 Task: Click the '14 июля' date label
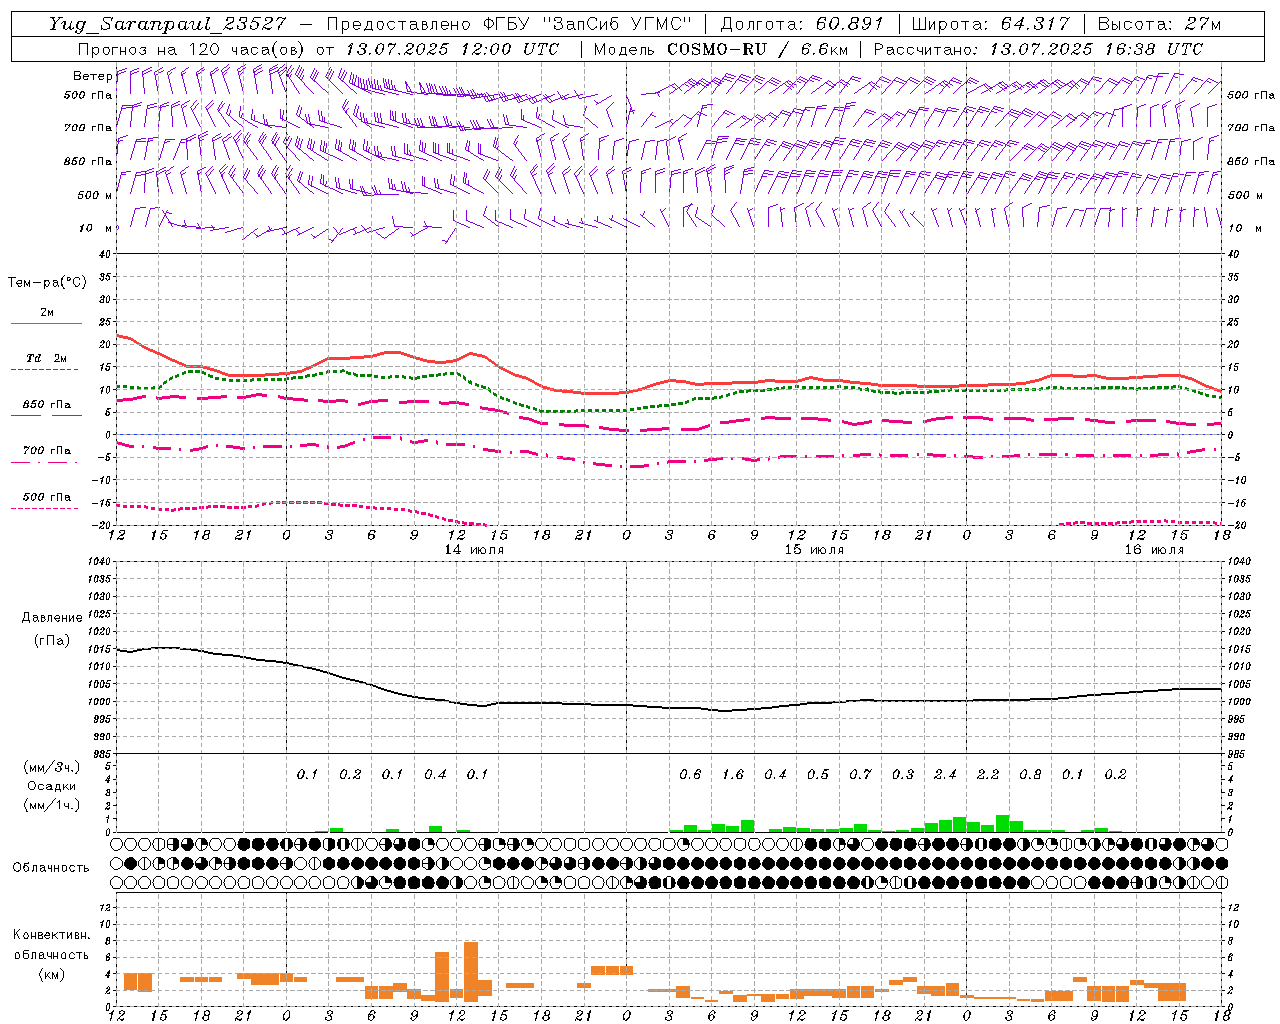[x=474, y=550]
